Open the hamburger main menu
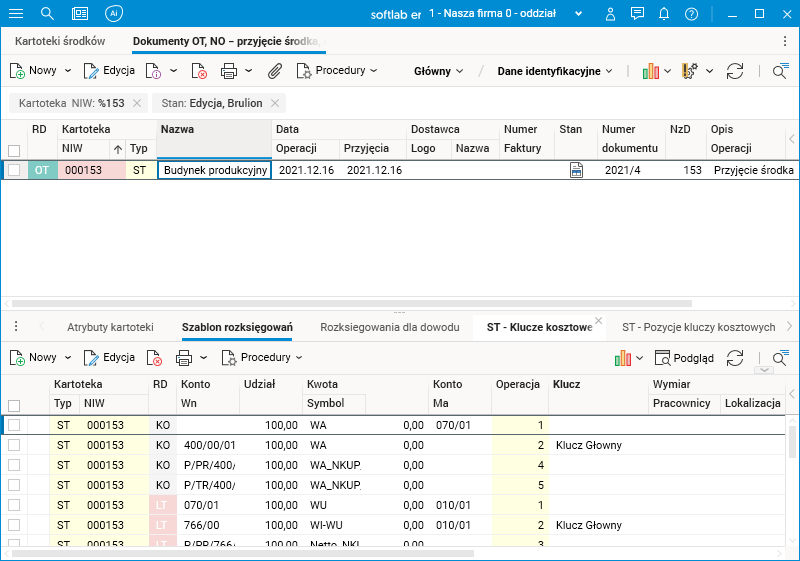Image resolution: width=800 pixels, height=561 pixels. [16, 14]
